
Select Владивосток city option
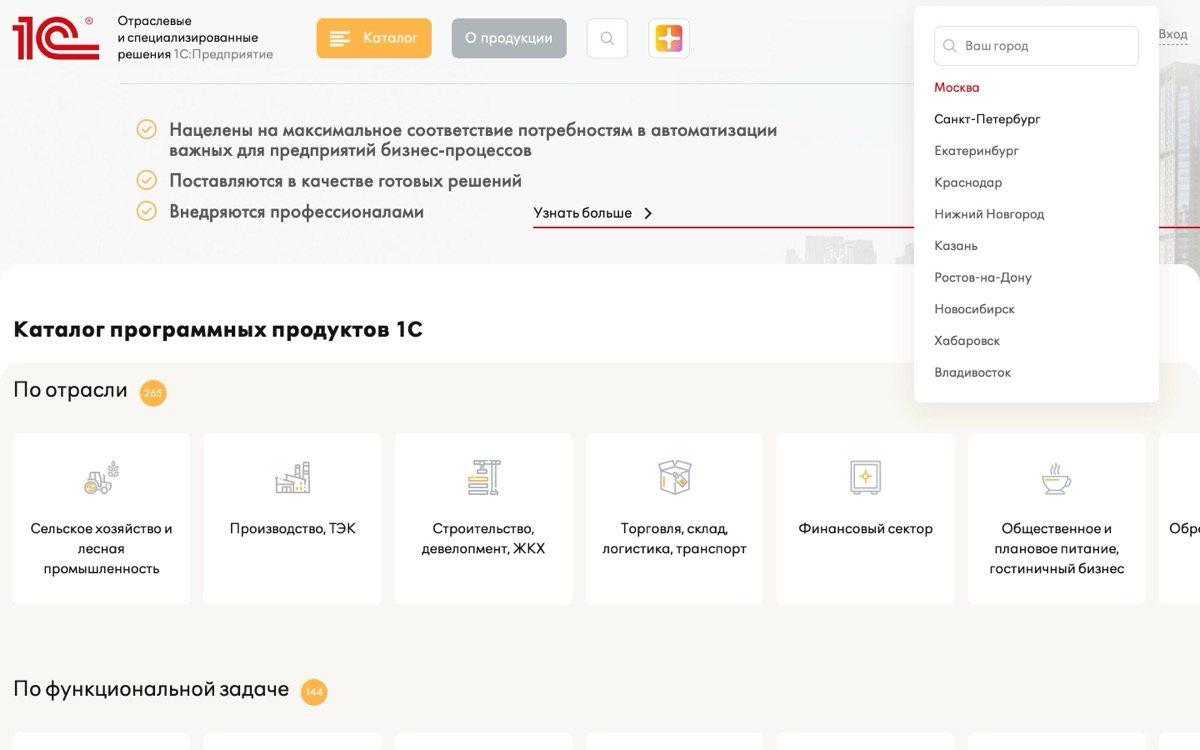click(972, 373)
